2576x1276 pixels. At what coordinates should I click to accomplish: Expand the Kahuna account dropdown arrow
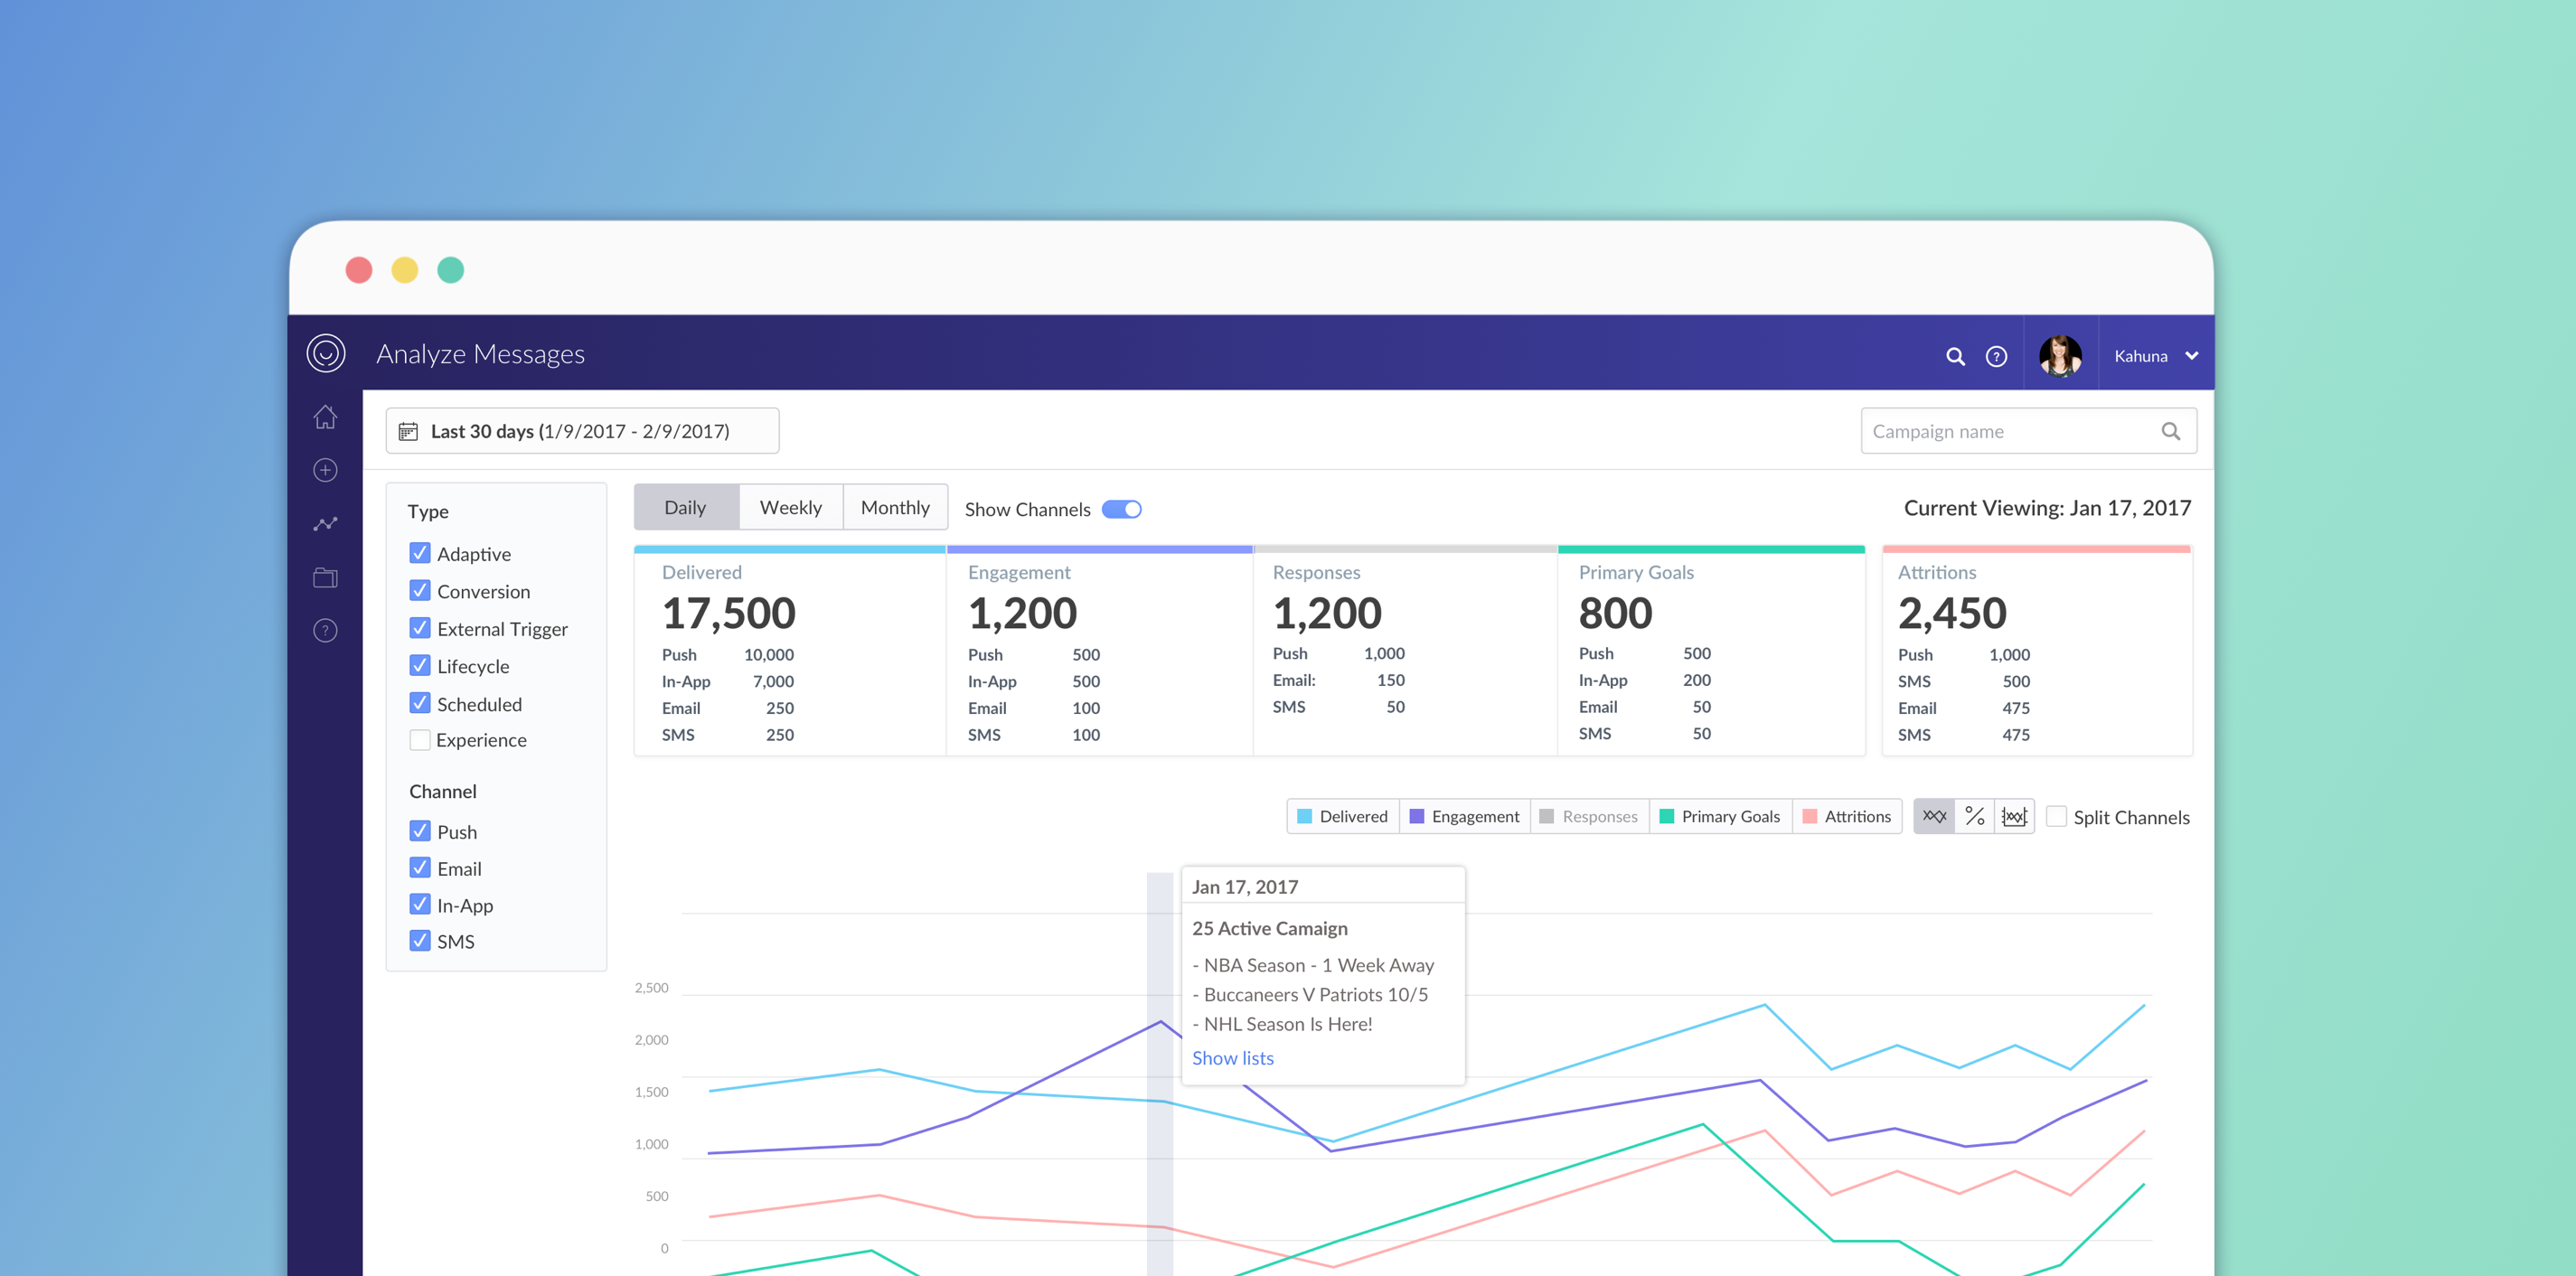pos(2192,356)
